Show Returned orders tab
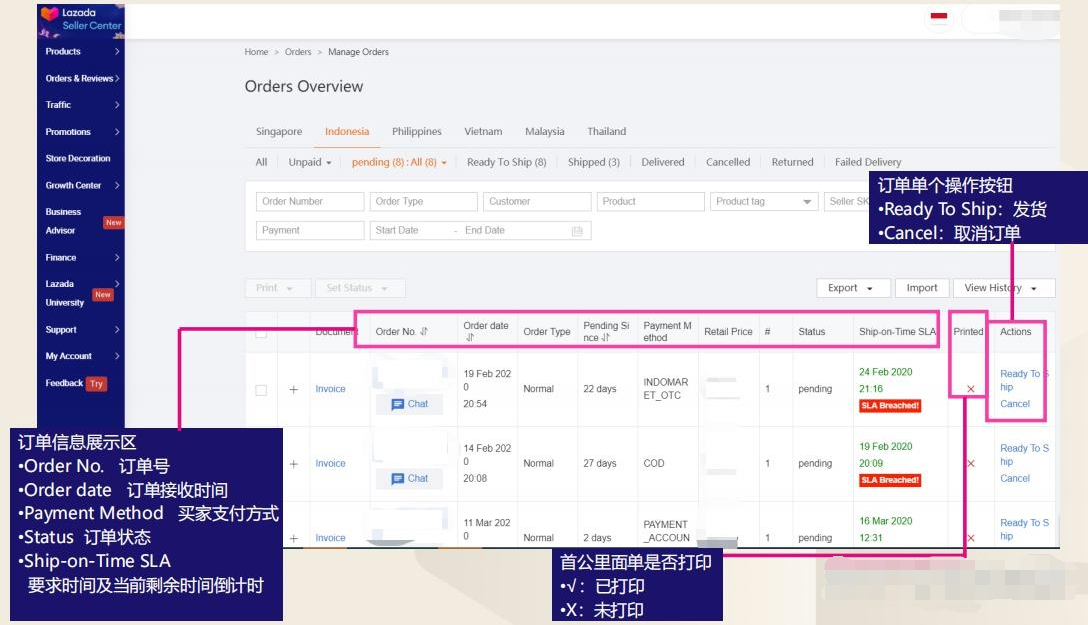1088x625 pixels. coord(792,162)
